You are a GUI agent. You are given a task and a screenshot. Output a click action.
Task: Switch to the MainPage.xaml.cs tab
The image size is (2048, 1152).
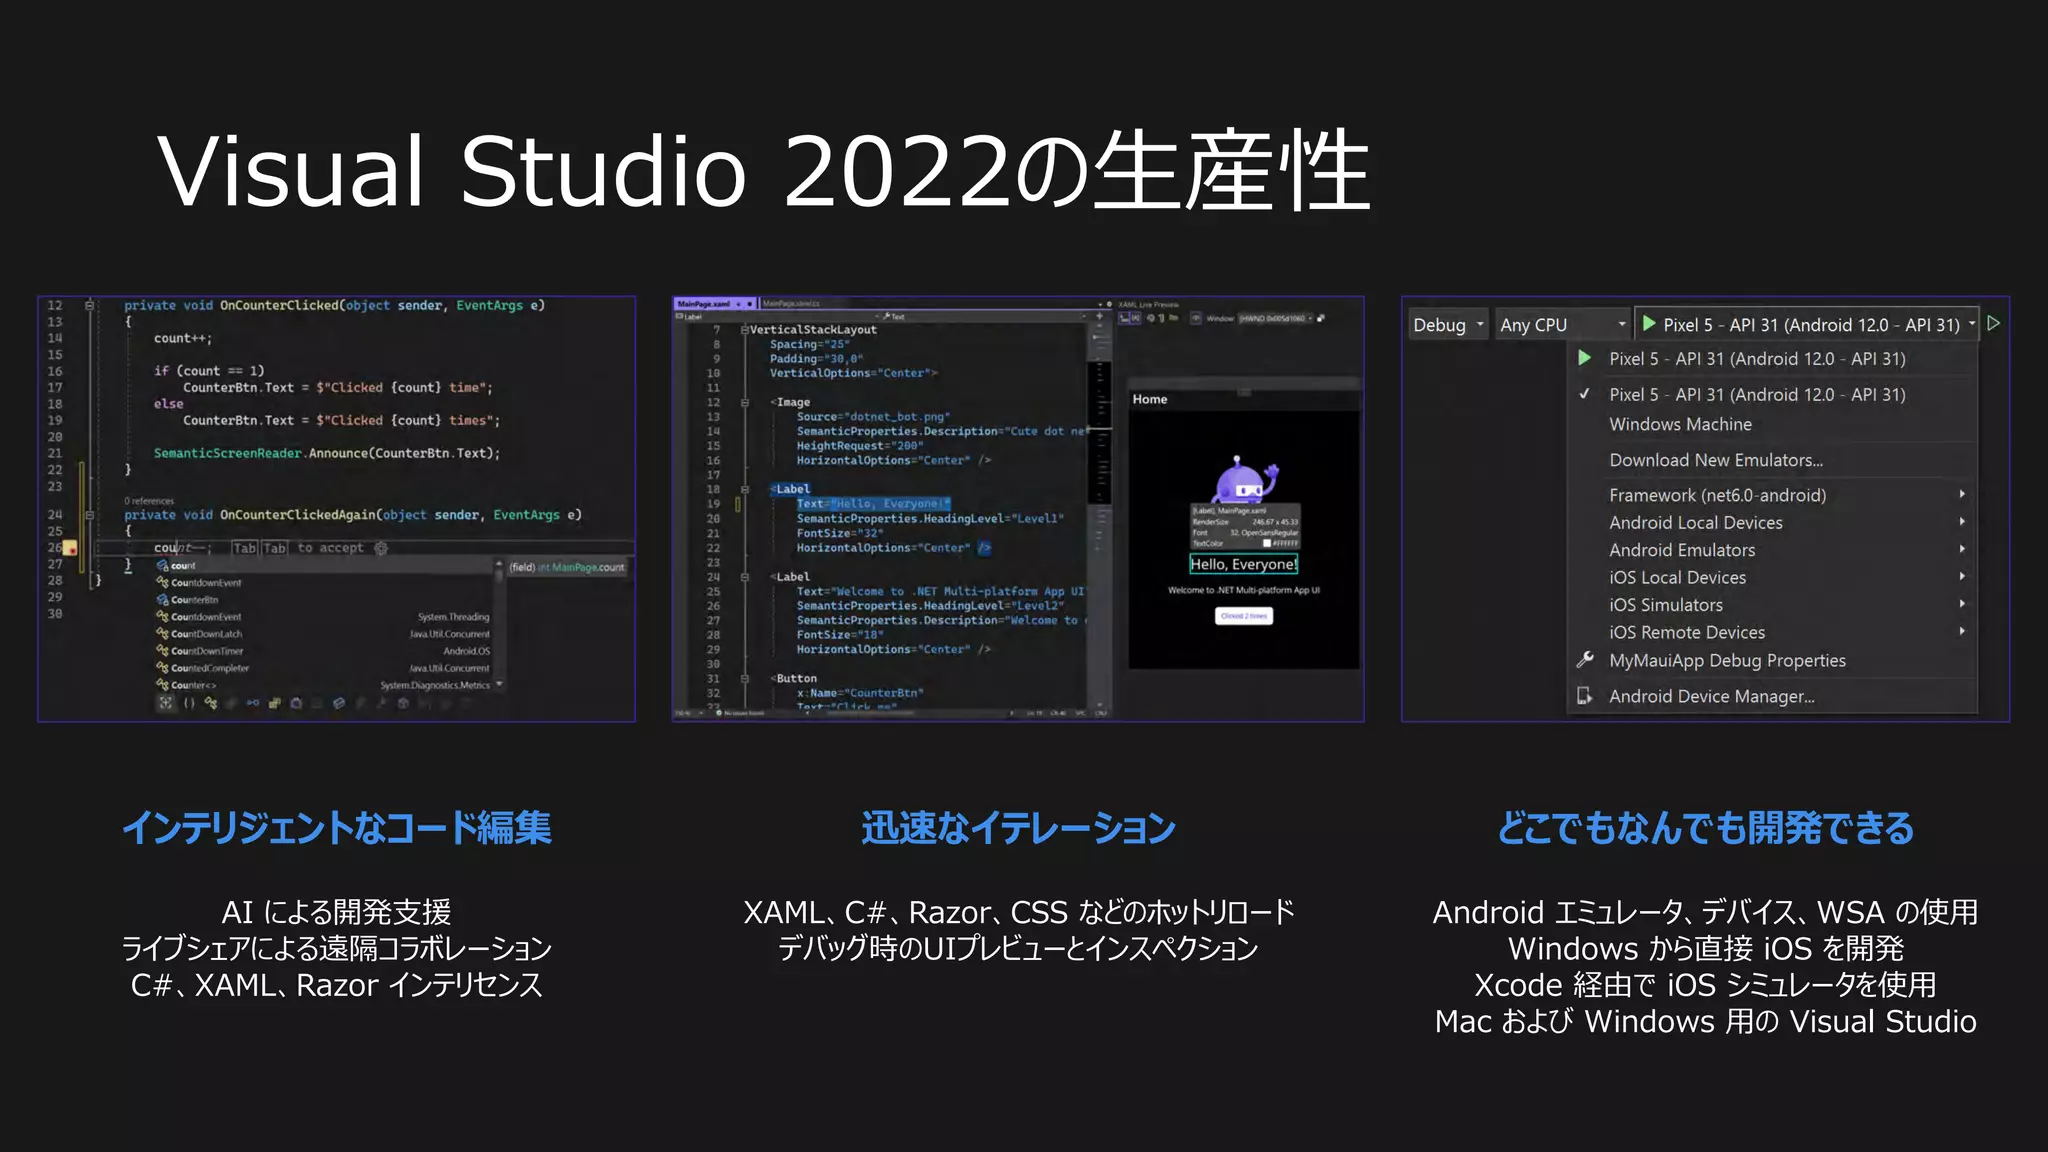pyautogui.click(x=791, y=303)
